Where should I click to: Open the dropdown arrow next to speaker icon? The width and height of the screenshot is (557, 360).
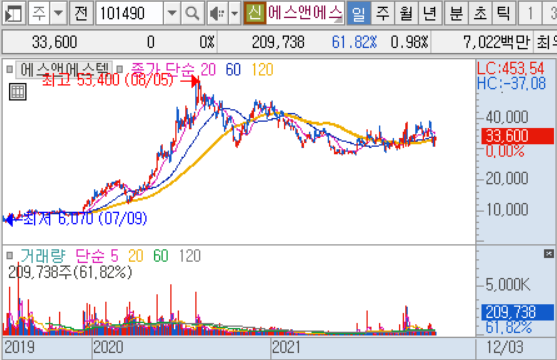point(234,14)
